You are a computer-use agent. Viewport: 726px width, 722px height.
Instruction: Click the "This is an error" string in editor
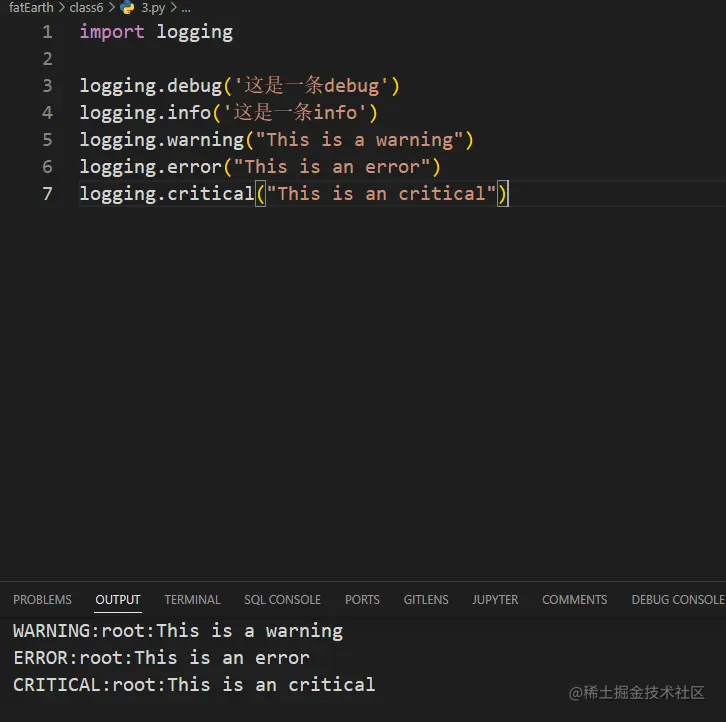pyautogui.click(x=332, y=167)
